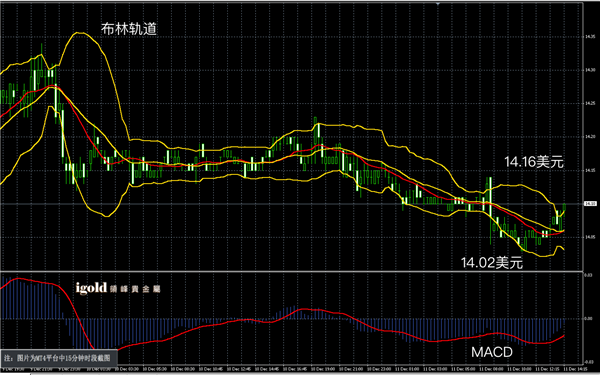Screen dimensions: 600x375
Task: Click the upper Bollinger band peak near 布林轨道
Action: [x=79, y=33]
